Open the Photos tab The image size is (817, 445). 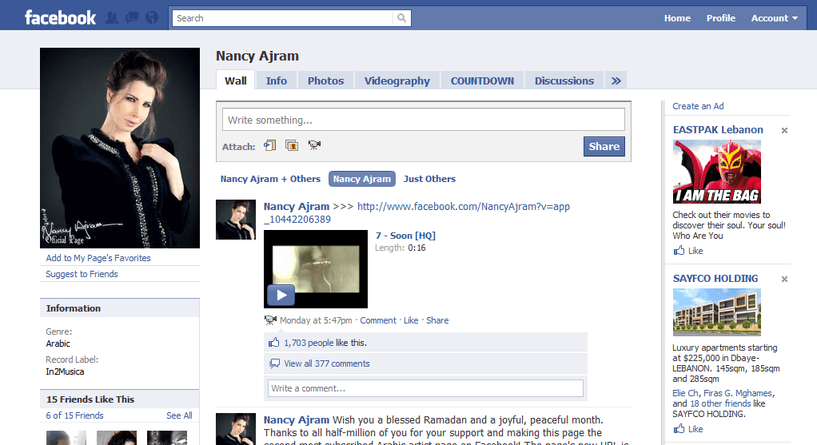(326, 81)
